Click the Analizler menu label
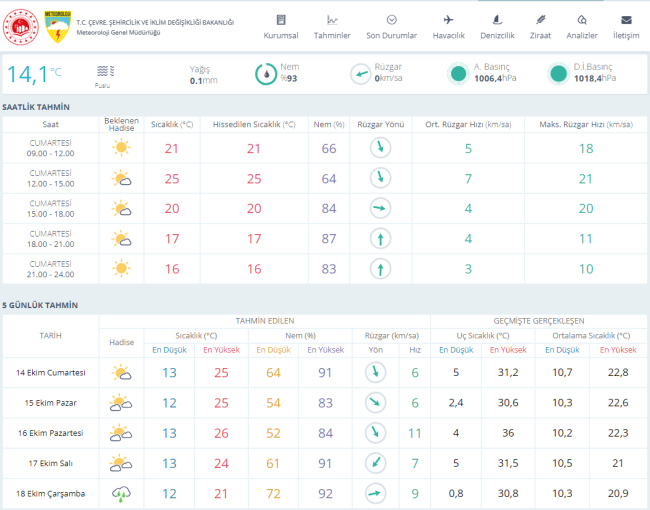Viewport: 650px width, 510px height. tap(582, 36)
